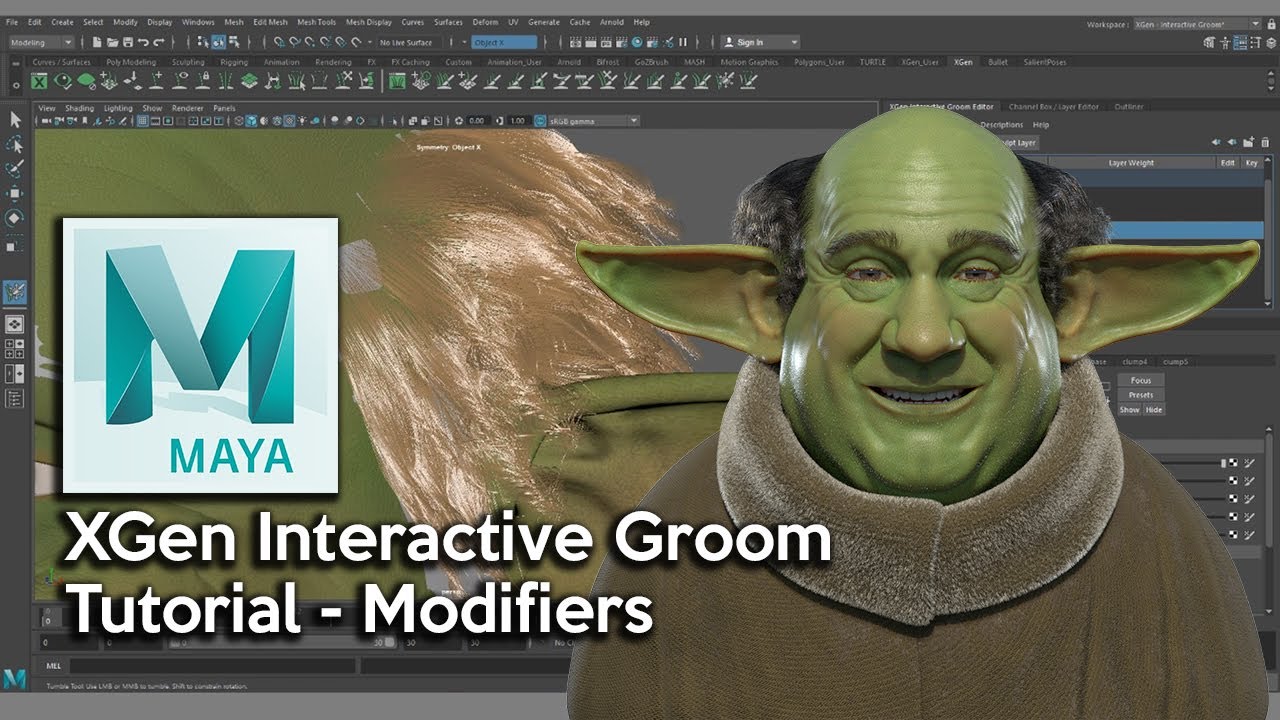Toggle the pause viewport icon in status line
Image resolution: width=1280 pixels, height=720 pixels.
tap(683, 43)
